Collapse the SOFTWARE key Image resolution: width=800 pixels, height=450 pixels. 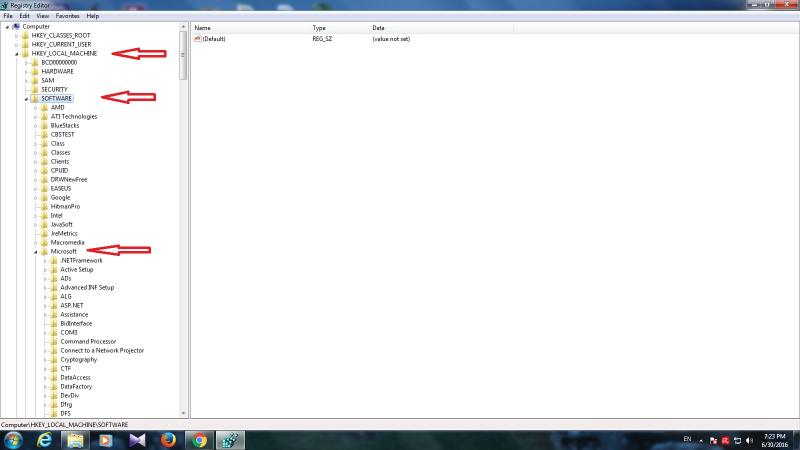(x=26, y=99)
